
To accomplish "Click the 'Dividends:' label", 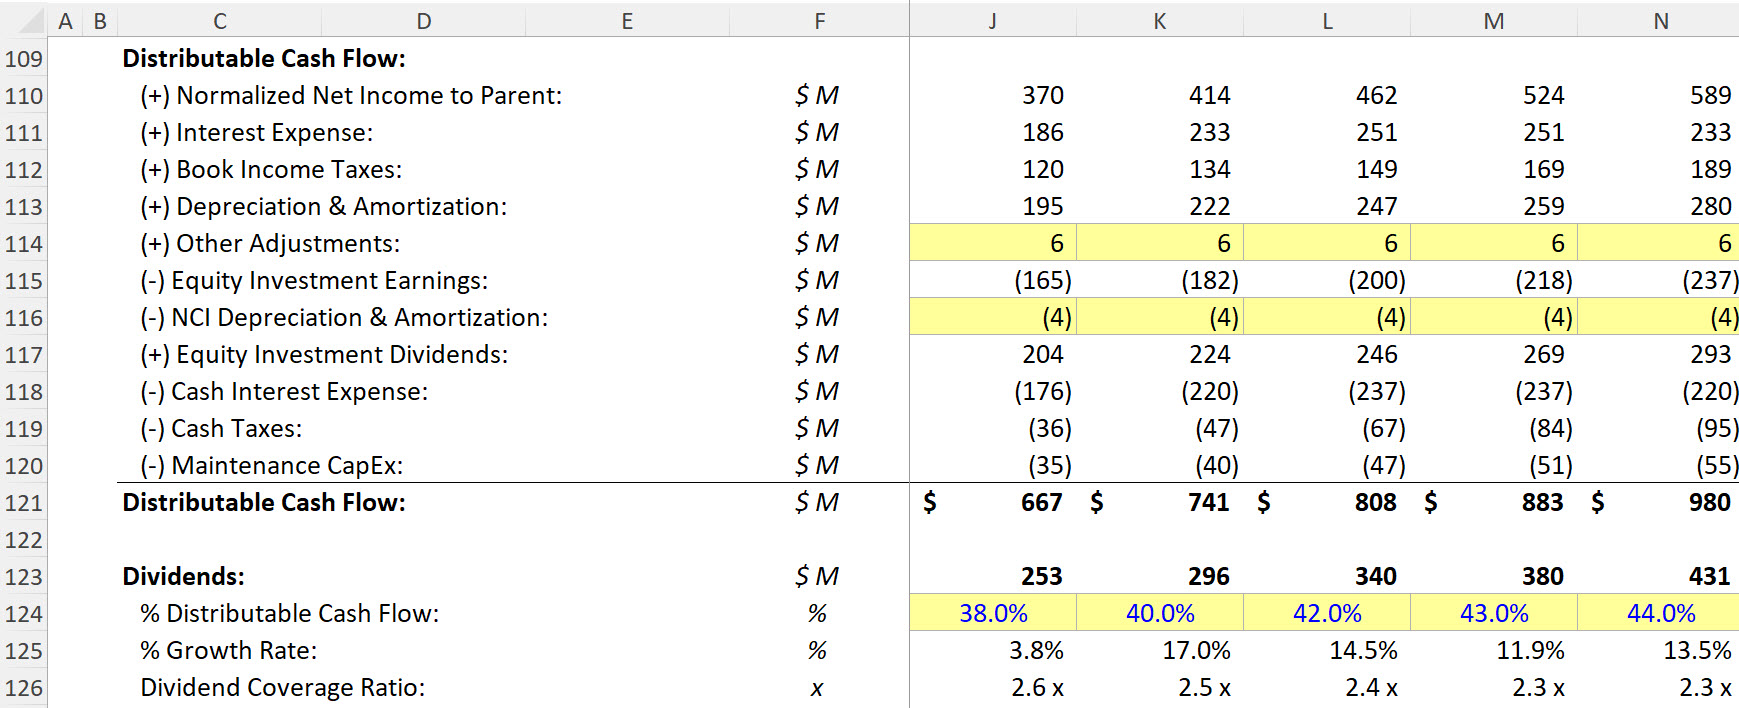I will (x=183, y=577).
